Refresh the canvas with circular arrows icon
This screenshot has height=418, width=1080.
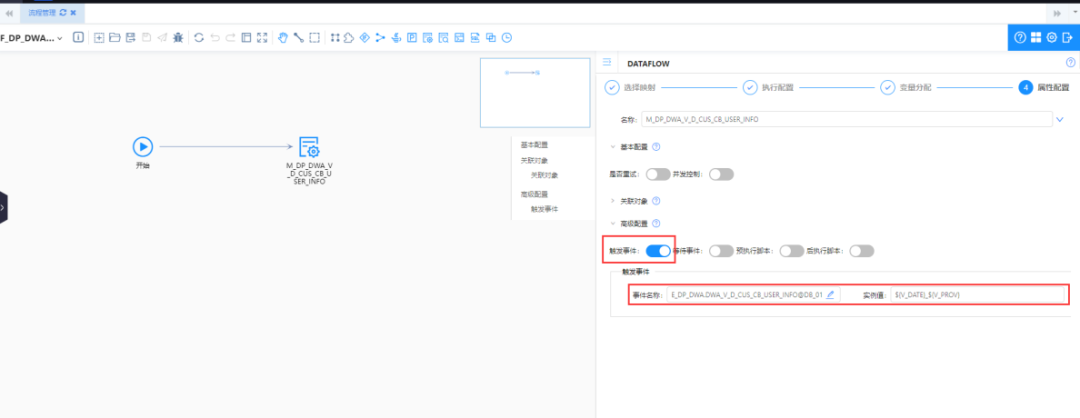coord(198,38)
